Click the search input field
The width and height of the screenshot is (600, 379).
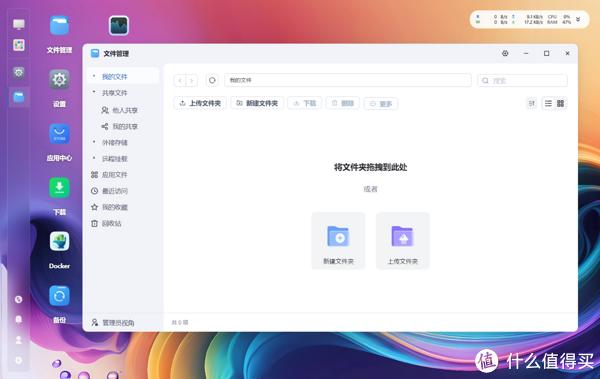[x=523, y=80]
